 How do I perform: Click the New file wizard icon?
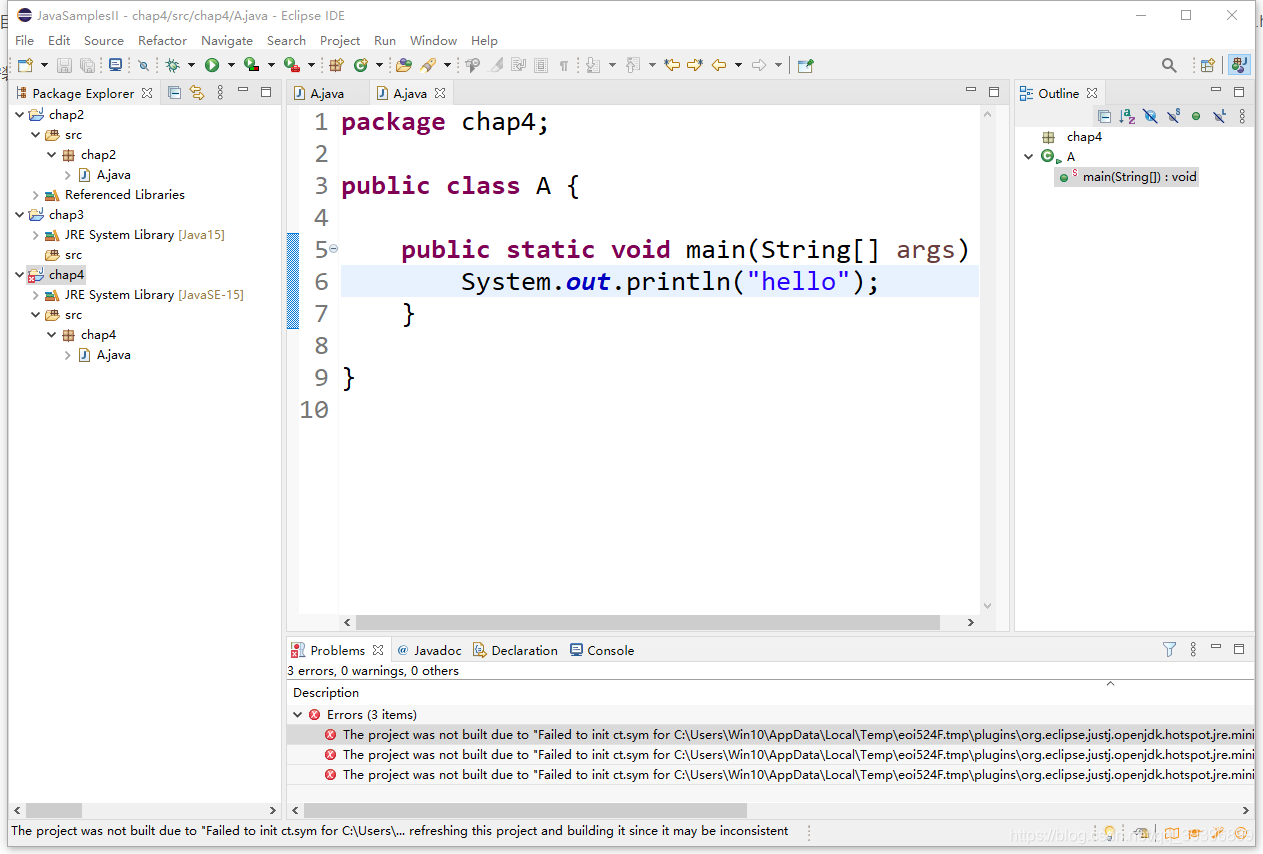(25, 65)
